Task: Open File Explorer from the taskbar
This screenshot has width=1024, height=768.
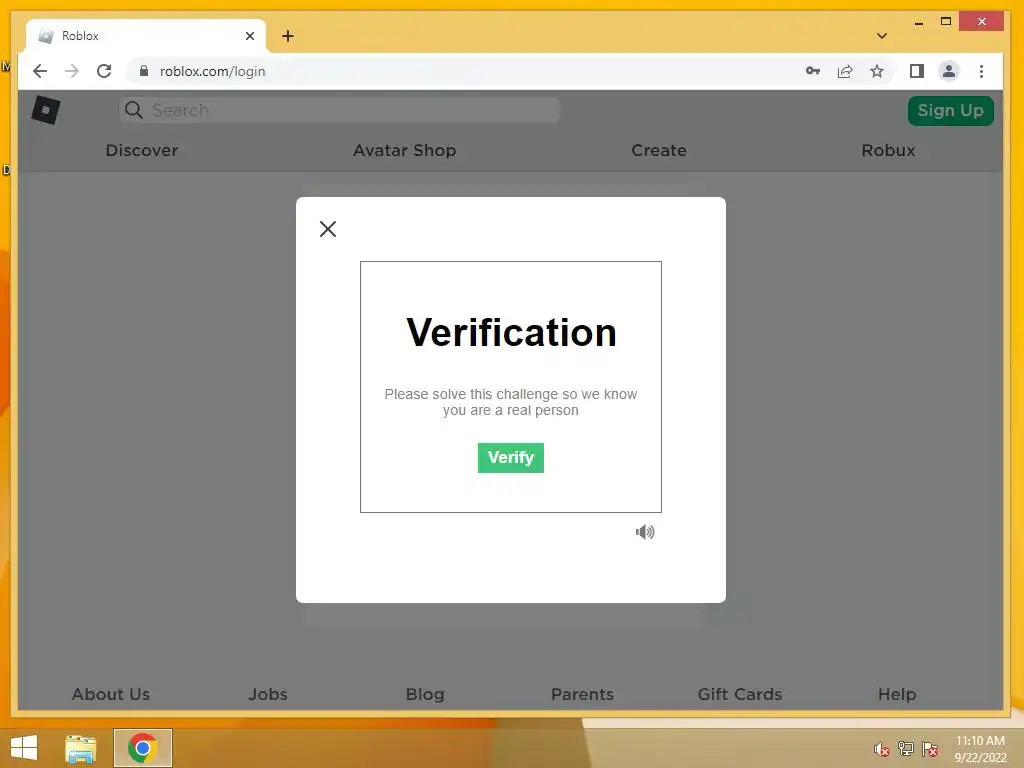Action: pyautogui.click(x=81, y=748)
